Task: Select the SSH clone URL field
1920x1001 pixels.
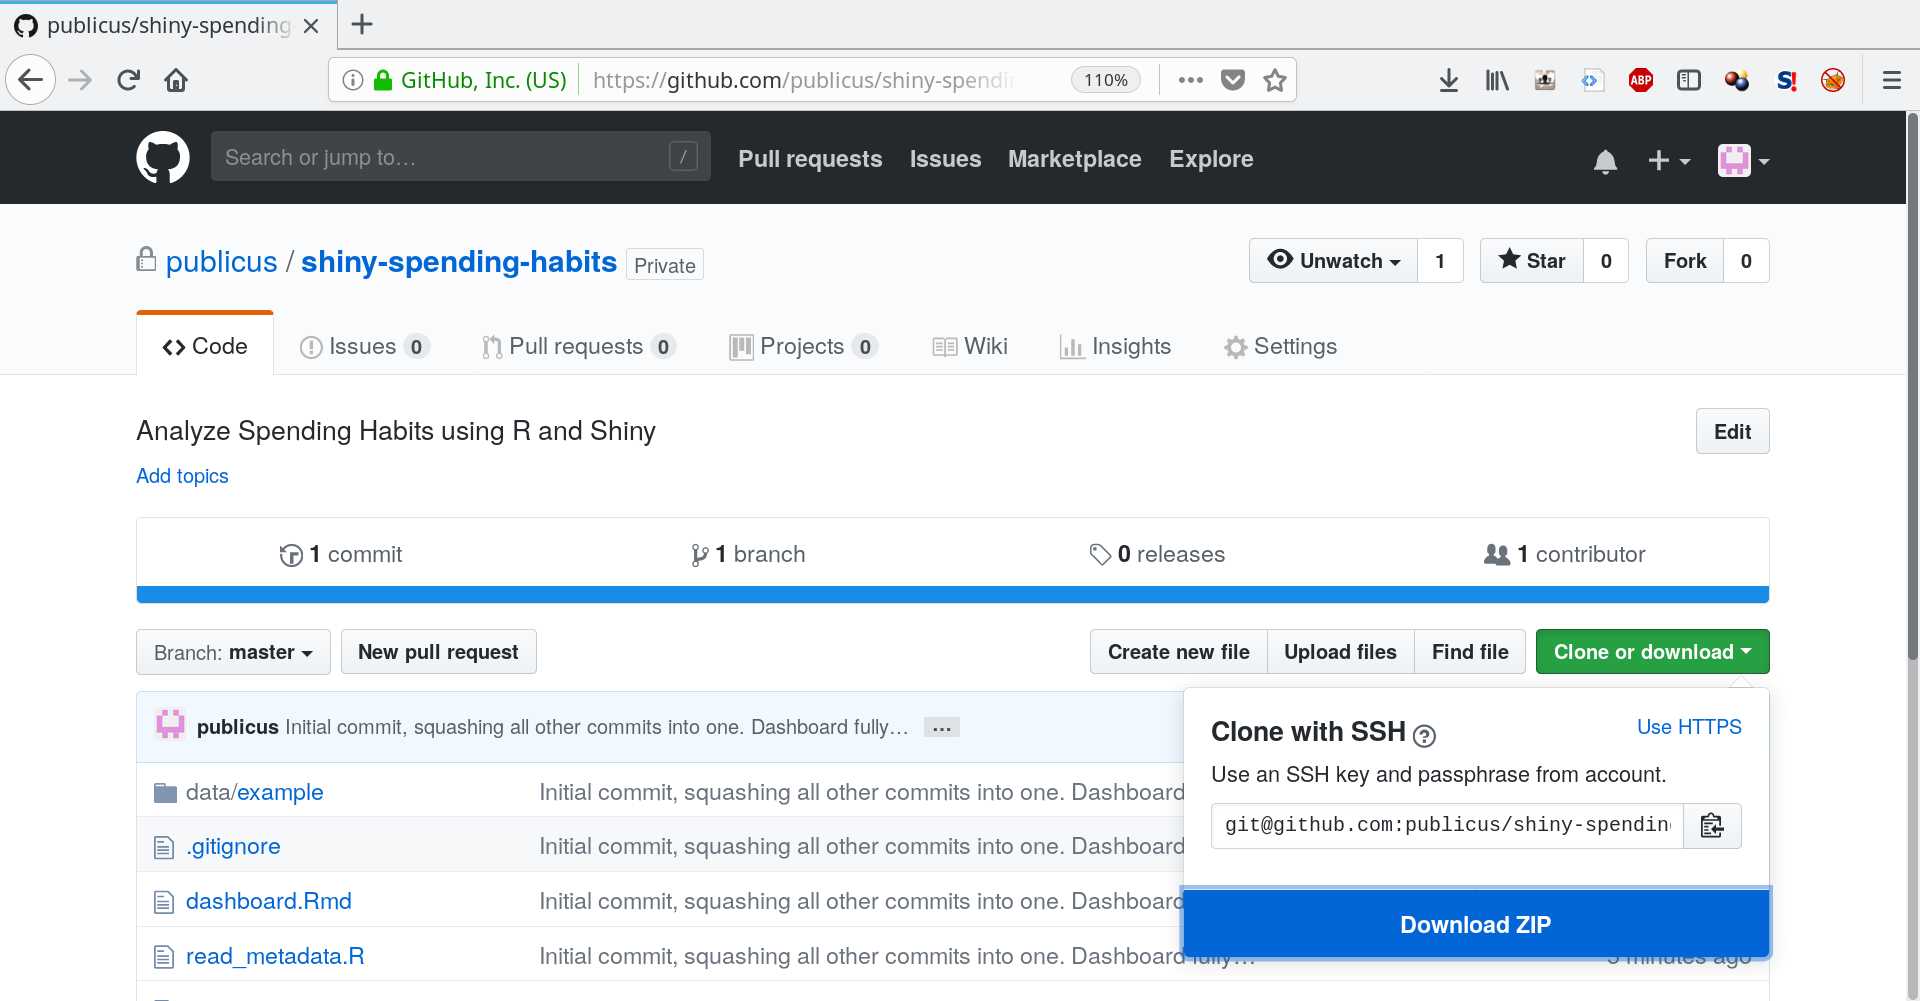Action: pos(1447,825)
